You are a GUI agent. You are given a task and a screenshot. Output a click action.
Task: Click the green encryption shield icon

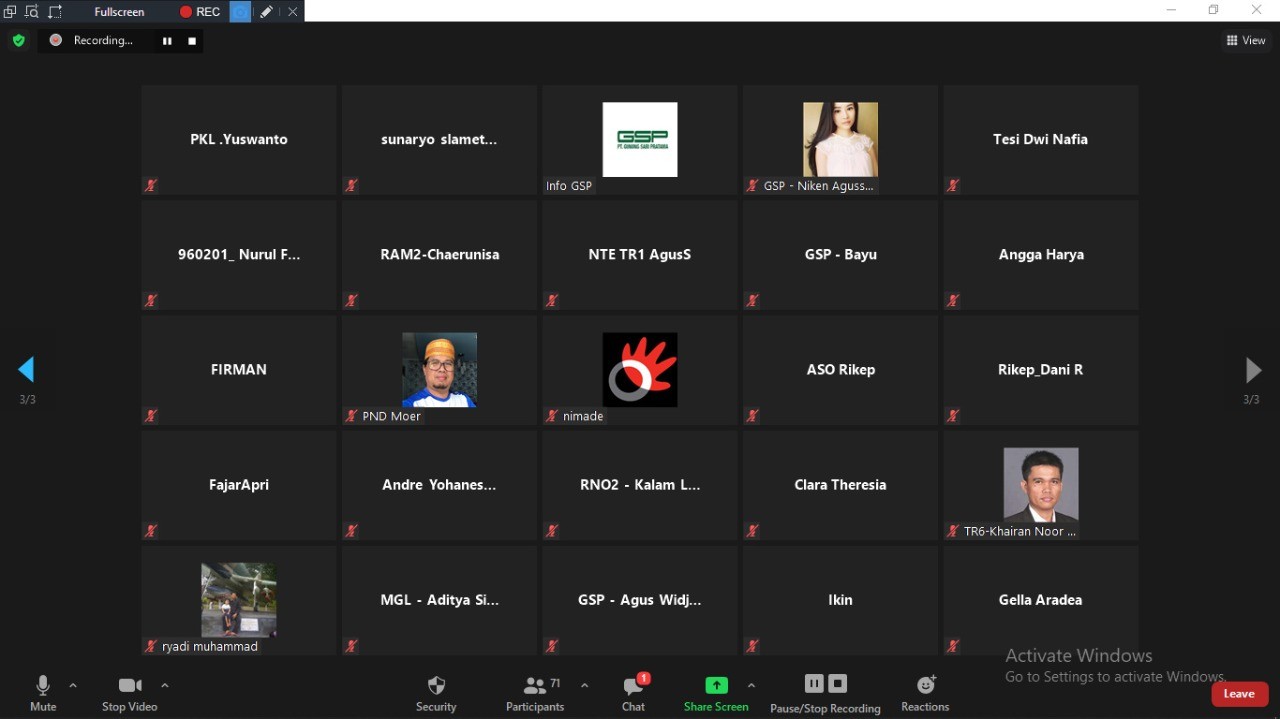[x=18, y=40]
